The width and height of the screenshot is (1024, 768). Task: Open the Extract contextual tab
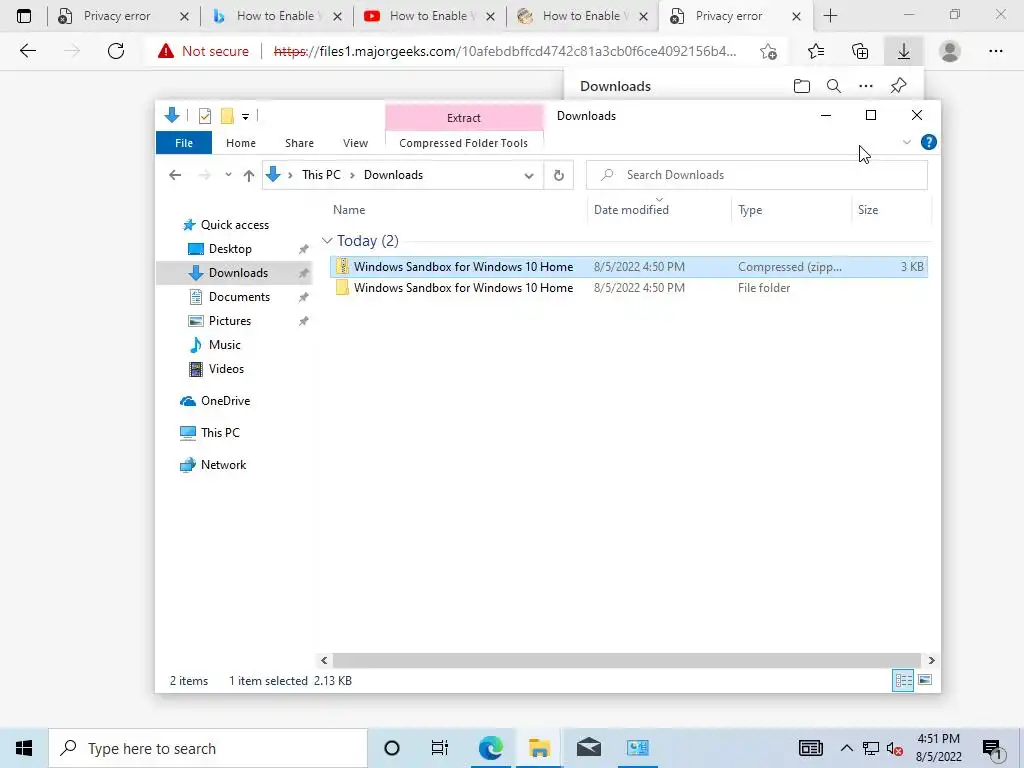point(464,118)
